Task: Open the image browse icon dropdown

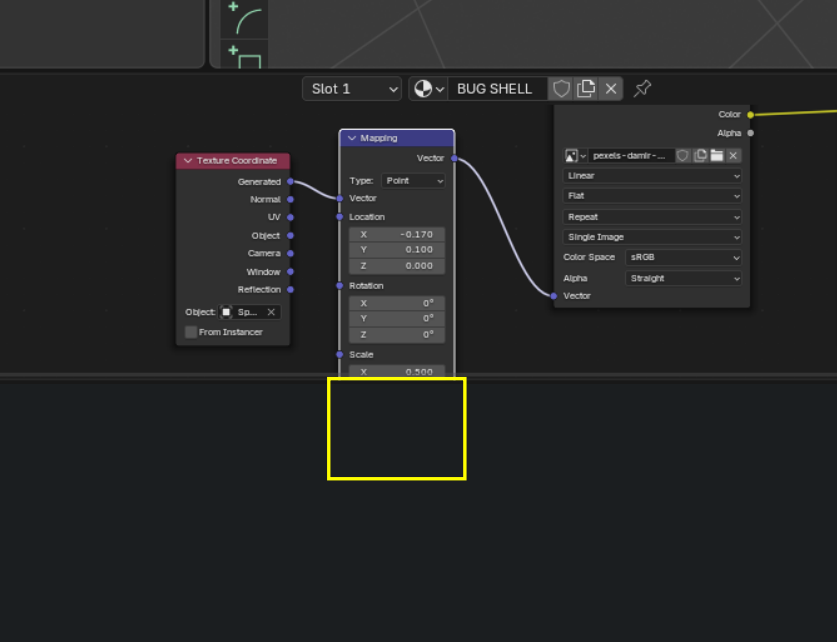Action: click(575, 156)
